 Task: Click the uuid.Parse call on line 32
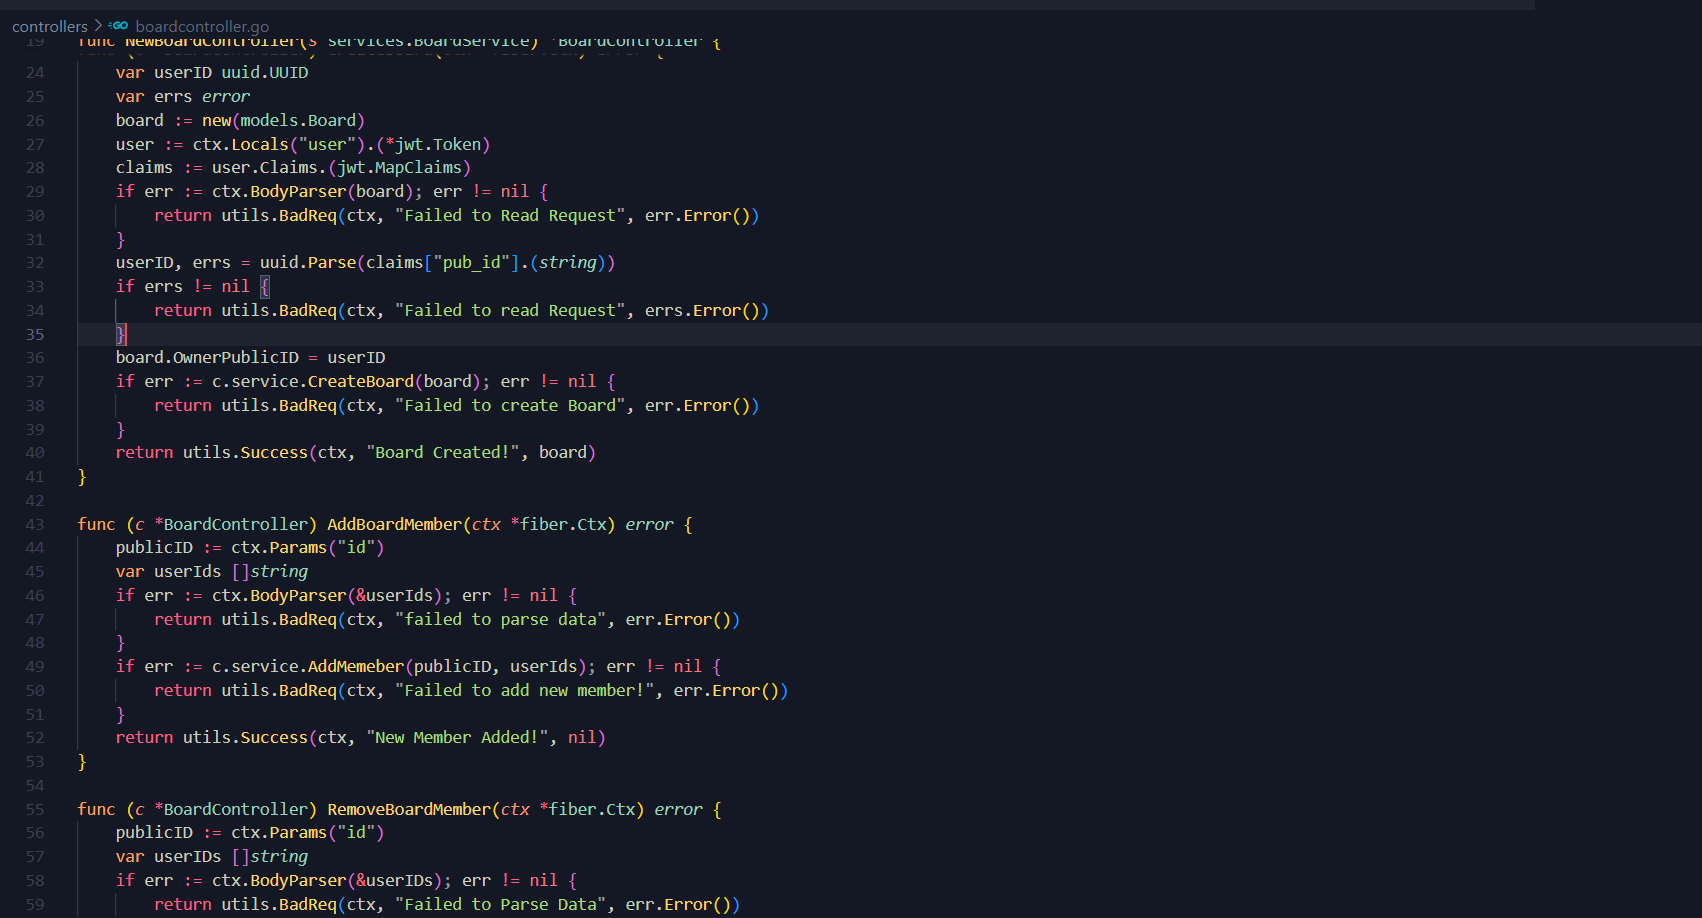point(307,262)
